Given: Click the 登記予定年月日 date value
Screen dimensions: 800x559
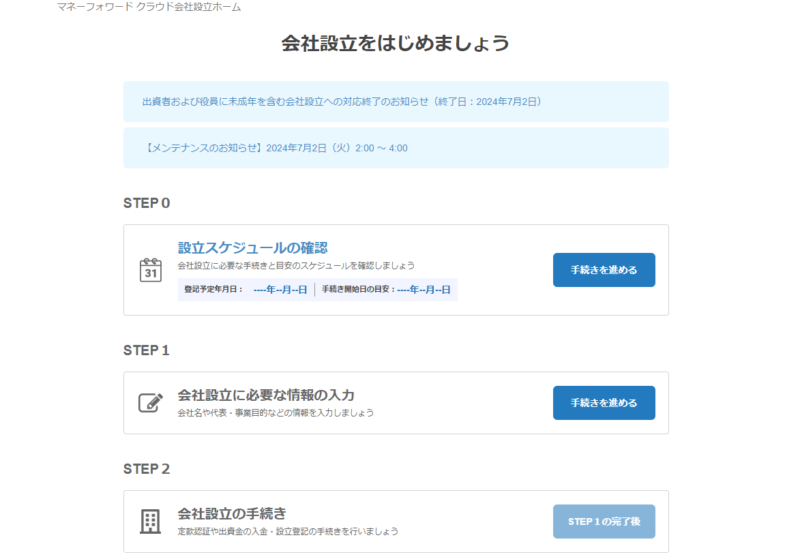Looking at the screenshot, I should click(280, 290).
